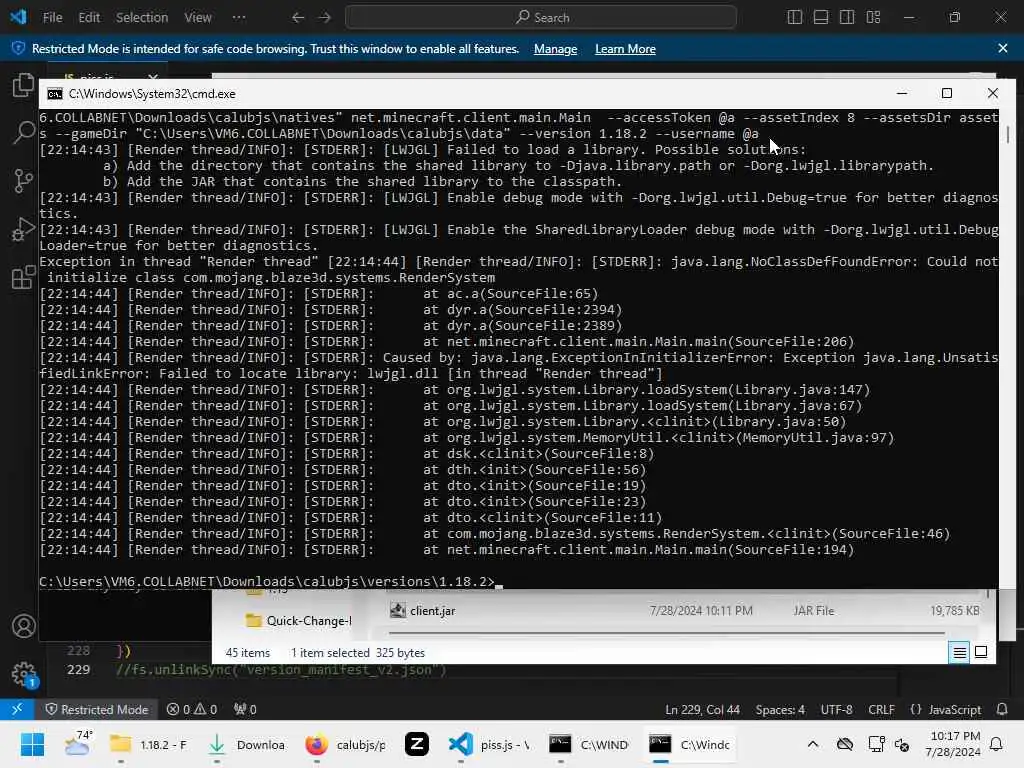Open the Selection menu
Viewport: 1024px width, 768px height.
pyautogui.click(x=142, y=18)
